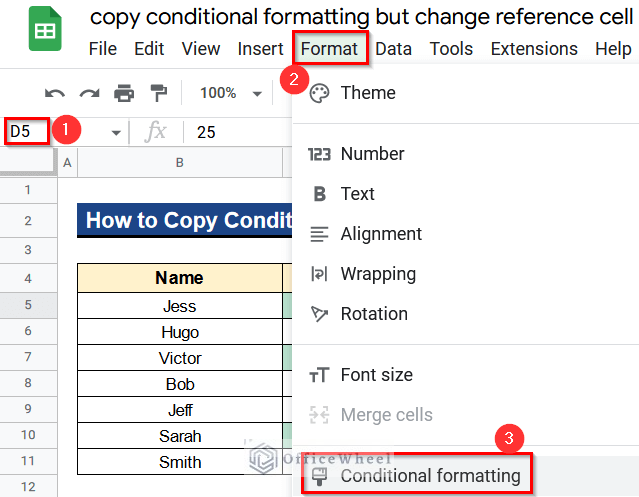Open the Data menu
This screenshot has height=497, width=639.
(393, 49)
